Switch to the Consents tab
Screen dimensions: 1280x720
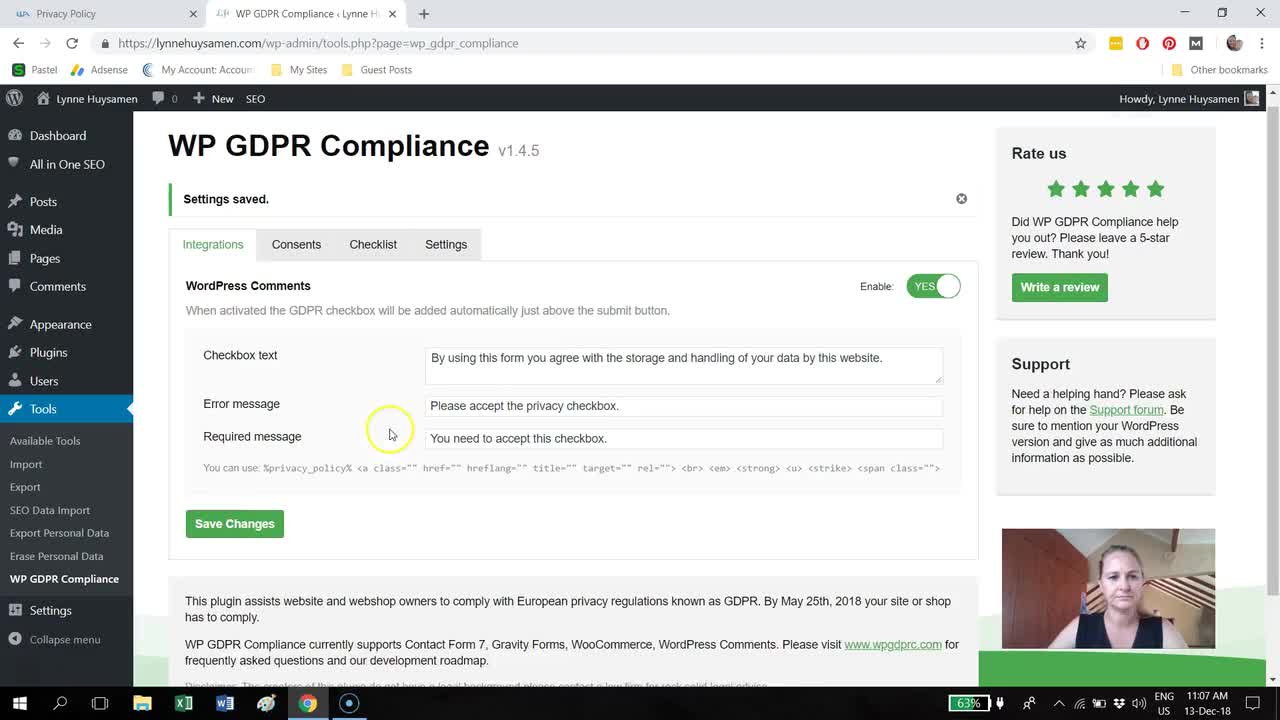tap(296, 244)
